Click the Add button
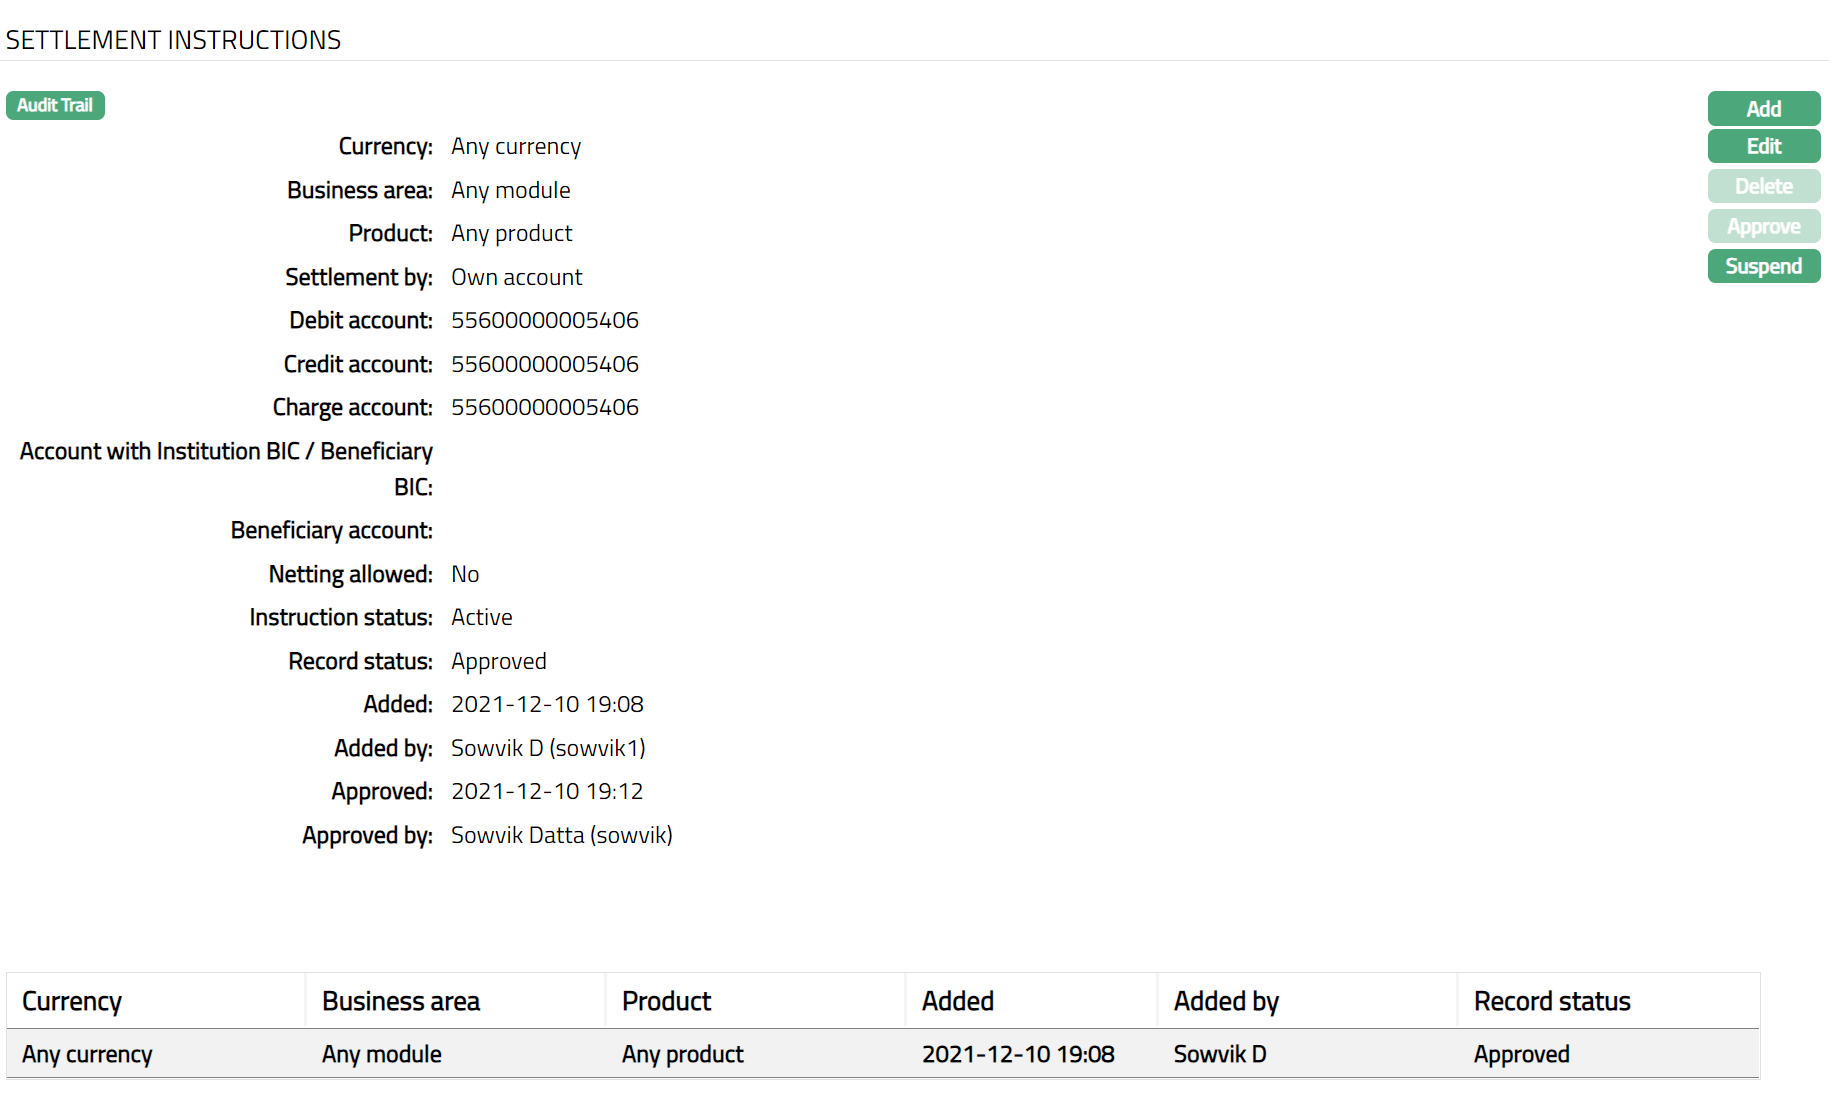This screenshot has height=1093, width=1829. 1763,109
